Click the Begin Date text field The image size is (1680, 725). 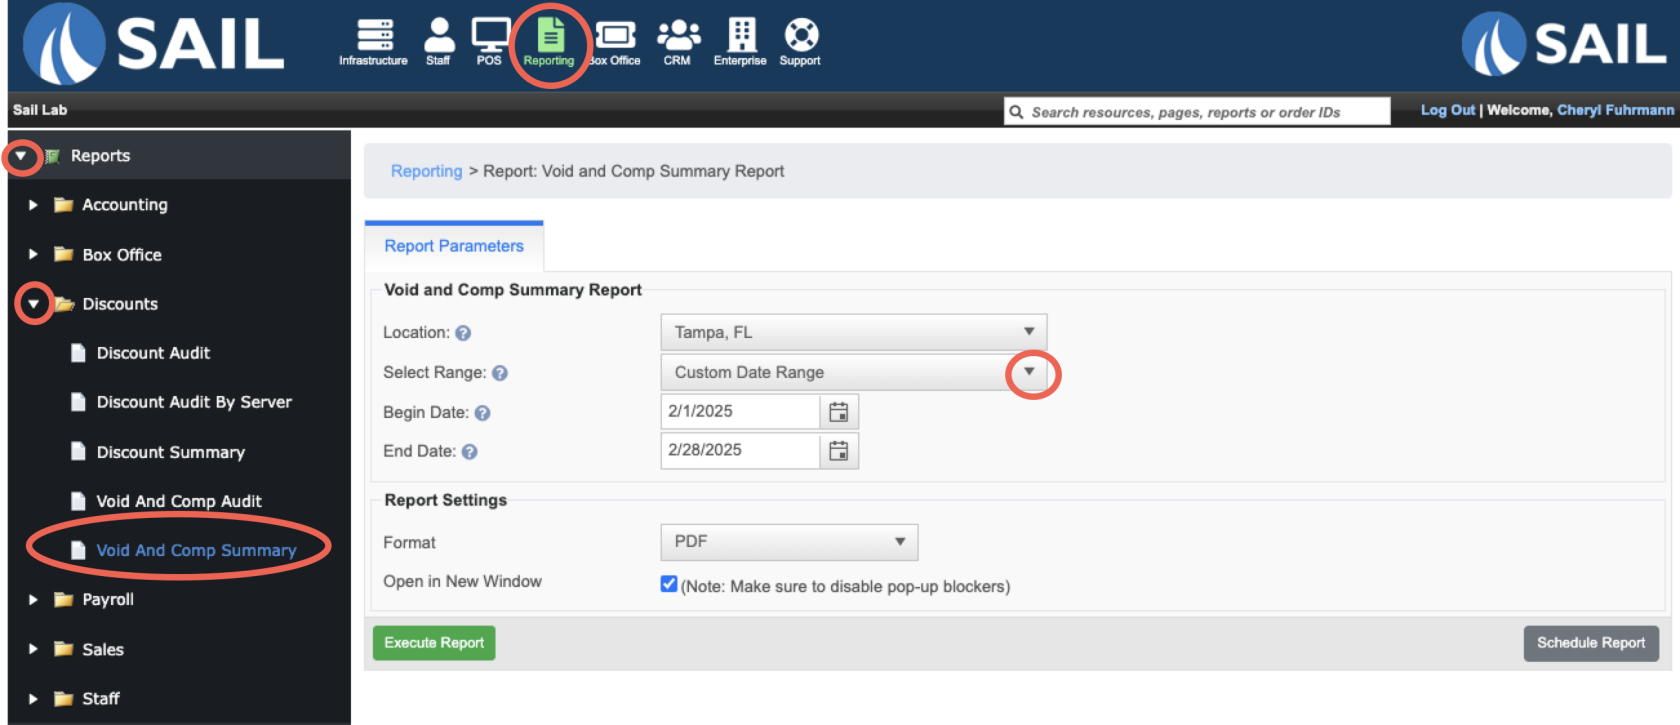coord(740,412)
